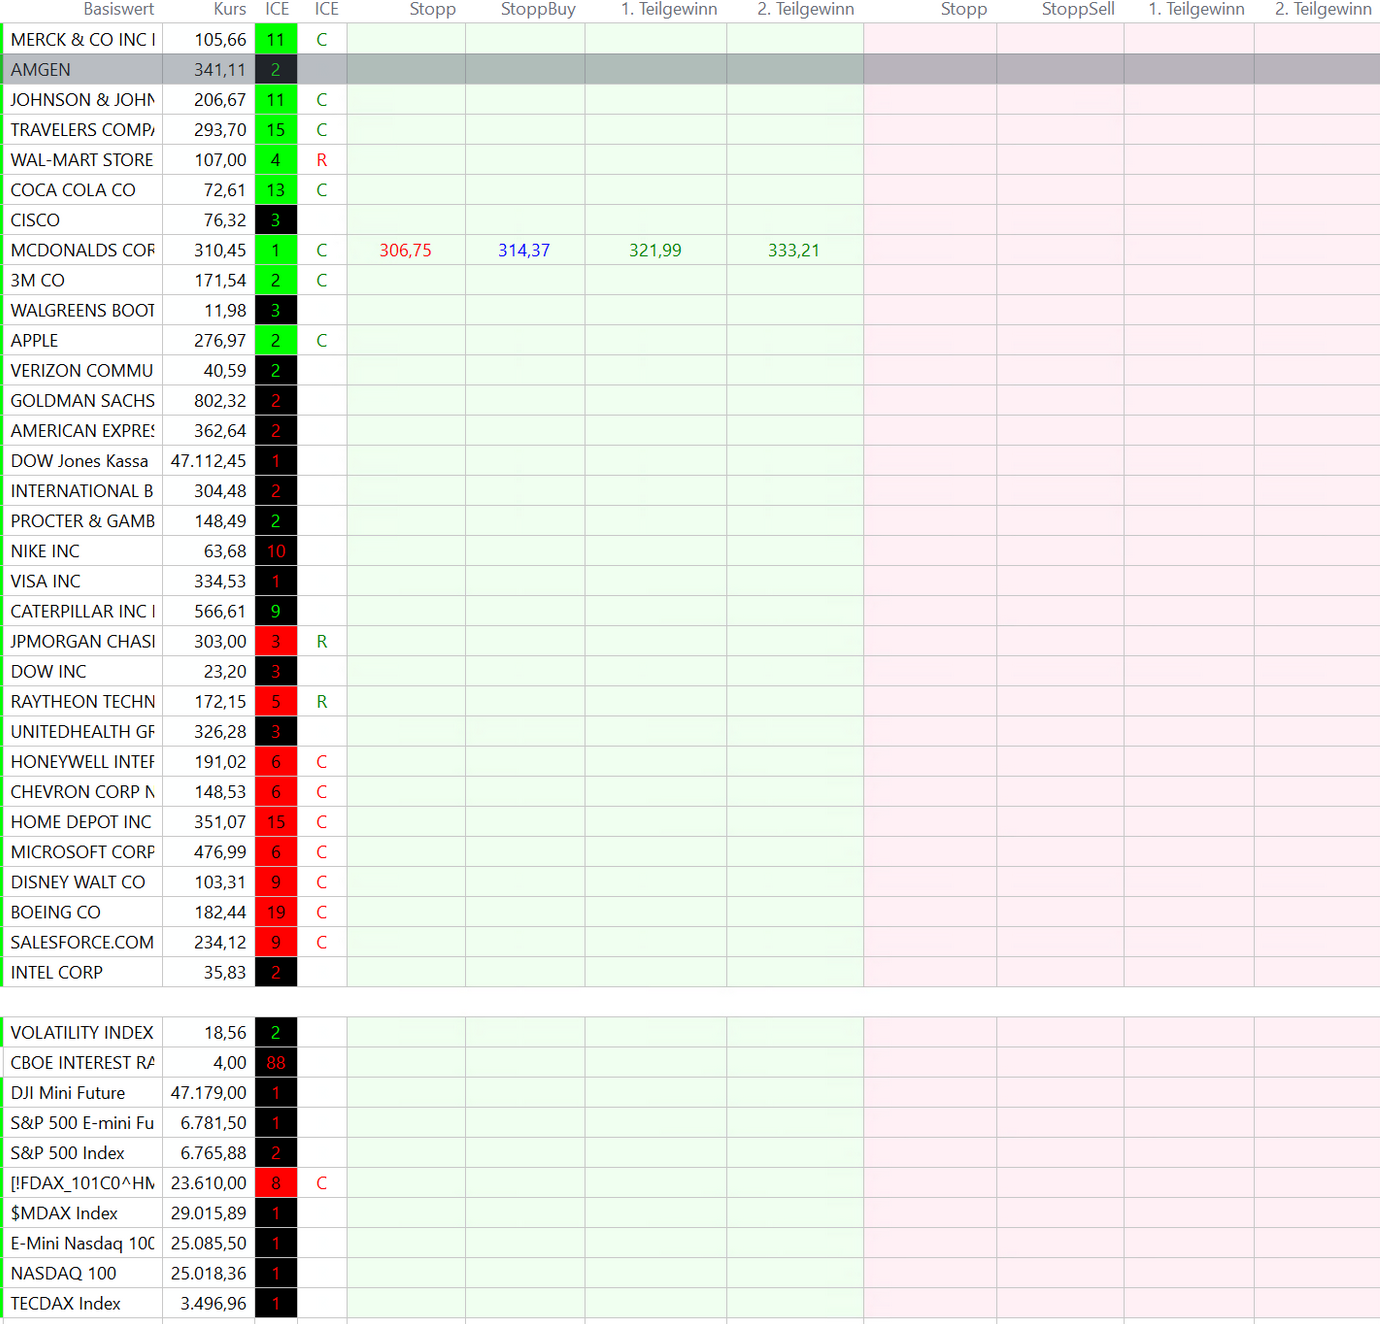Click the Basiswert column header

118,10
